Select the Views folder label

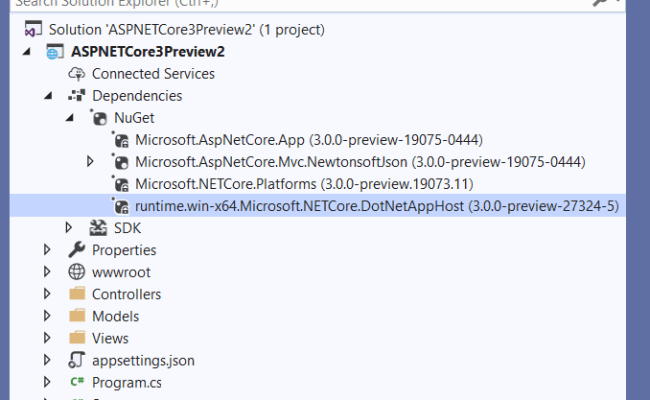(110, 338)
